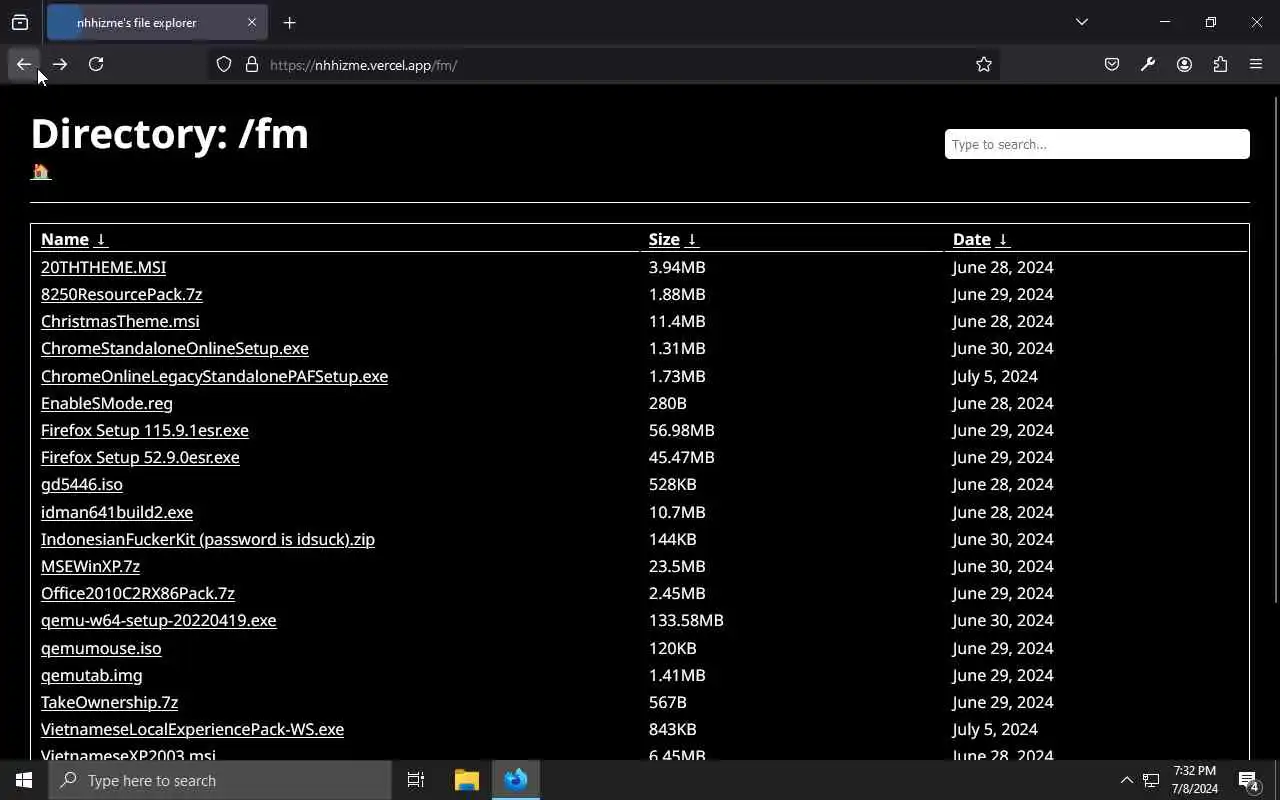Bookmark this page with the star
1280x800 pixels.
tap(984, 64)
